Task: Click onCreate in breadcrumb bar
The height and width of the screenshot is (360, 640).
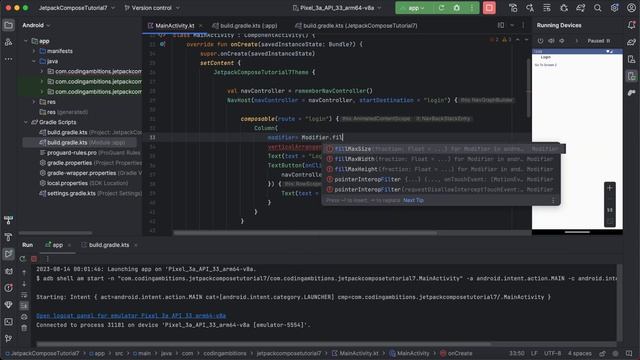Action: coord(456,353)
